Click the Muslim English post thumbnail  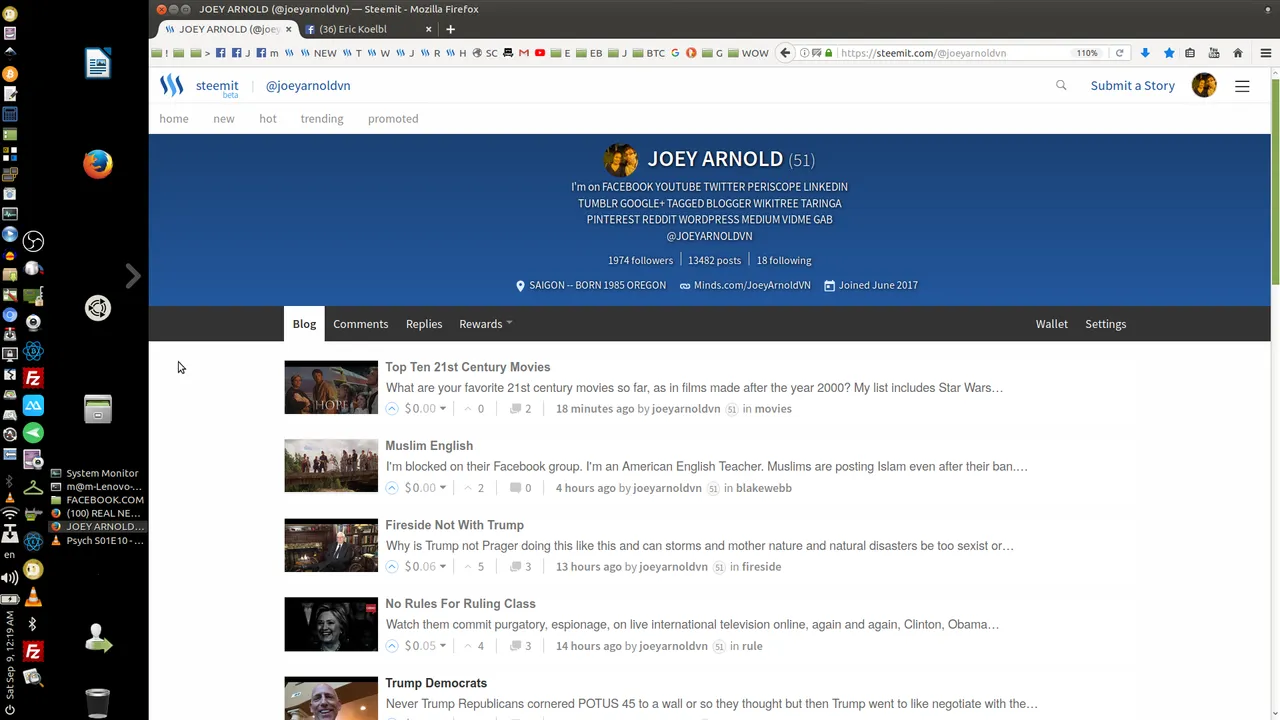pos(331,466)
